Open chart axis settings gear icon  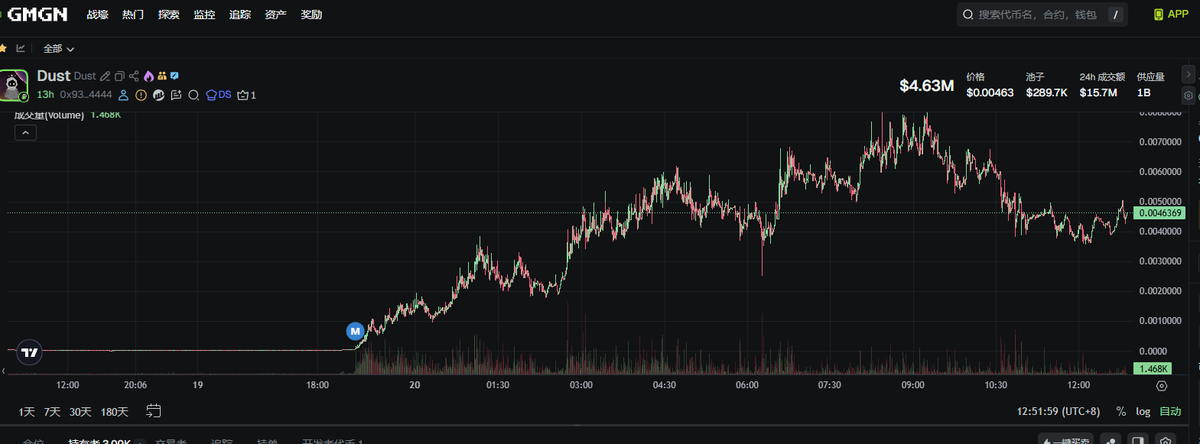tap(1161, 385)
